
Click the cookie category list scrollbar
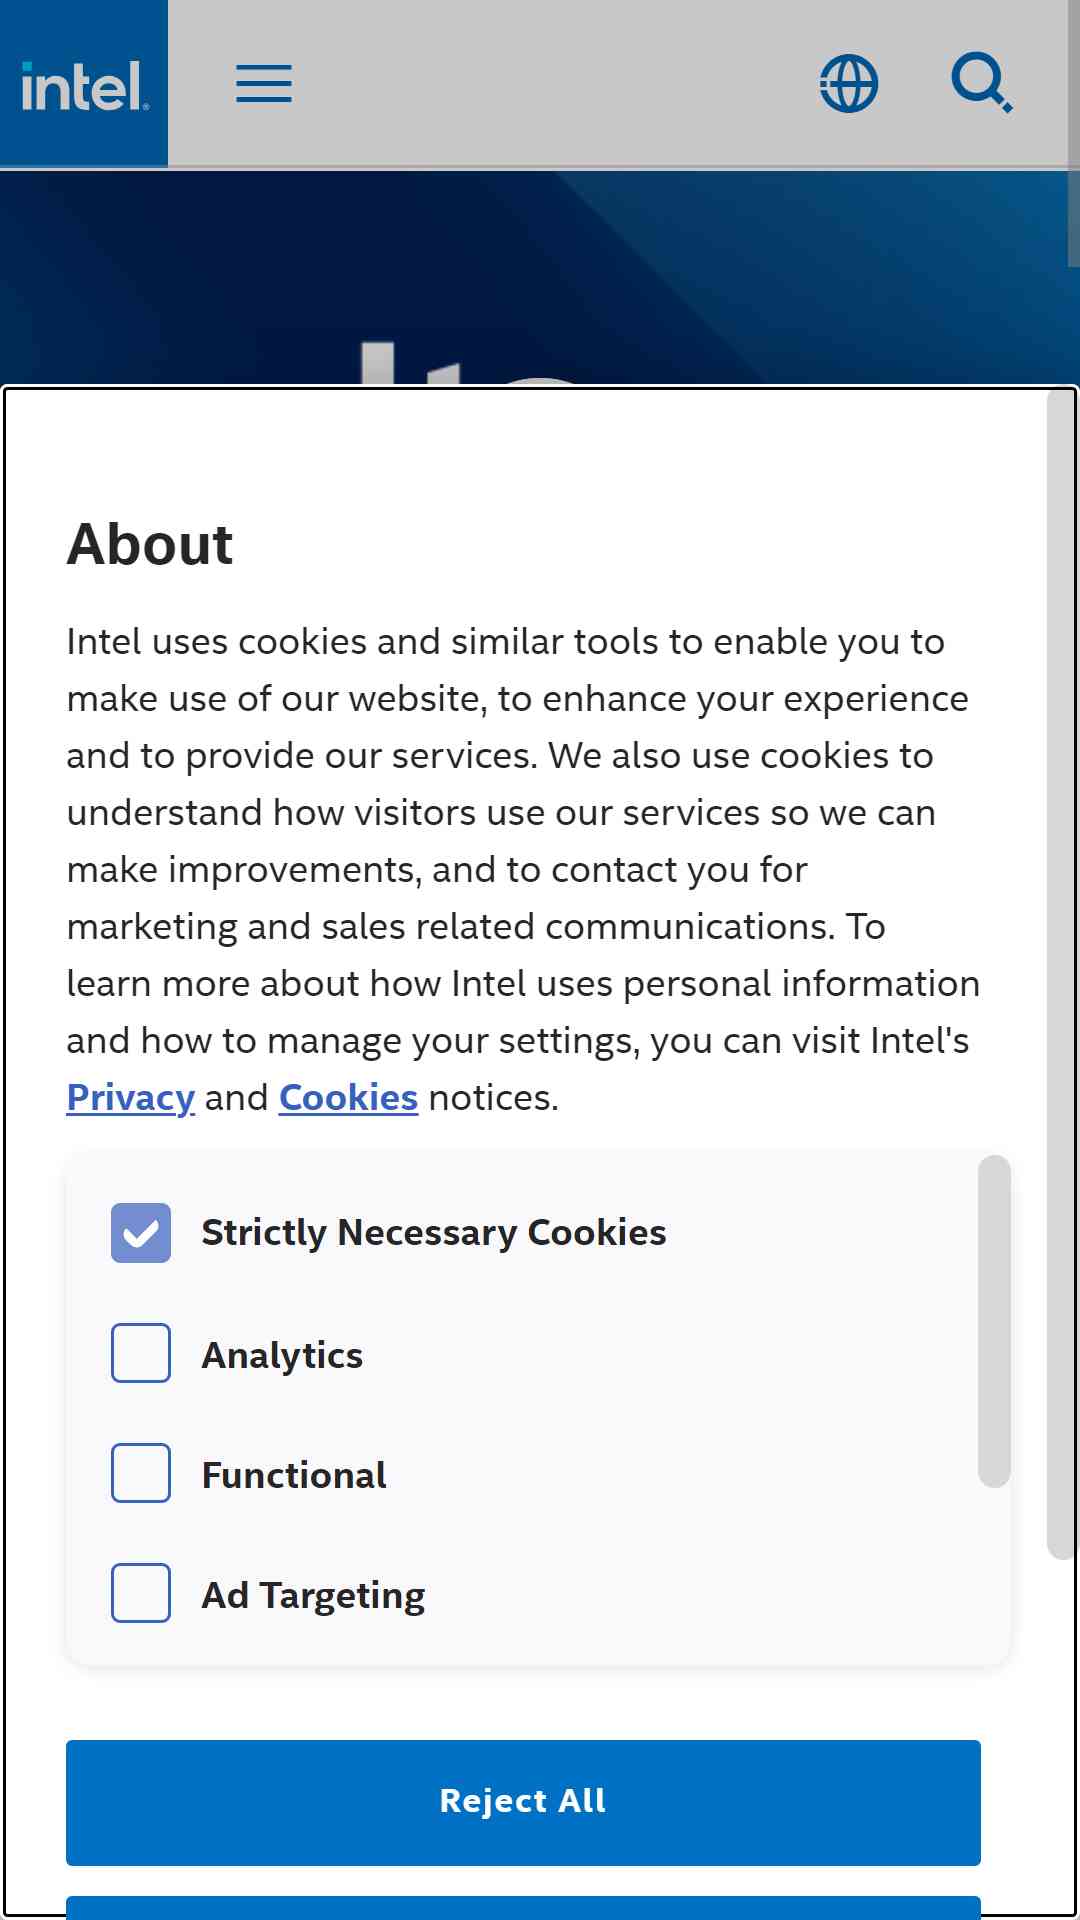994,1321
